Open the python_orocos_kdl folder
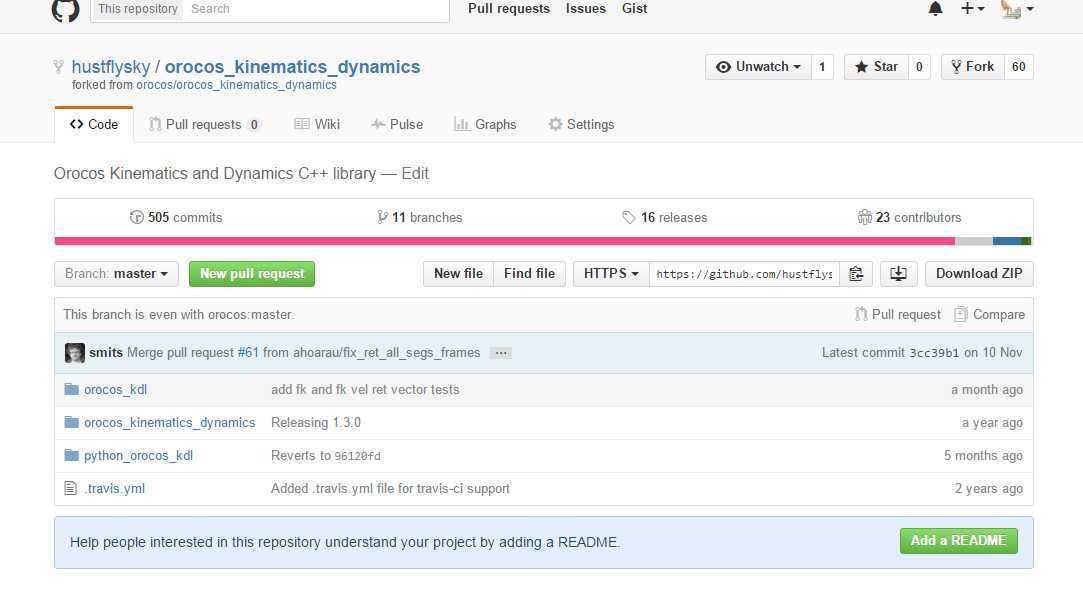The image size is (1083, 603). click(x=138, y=456)
